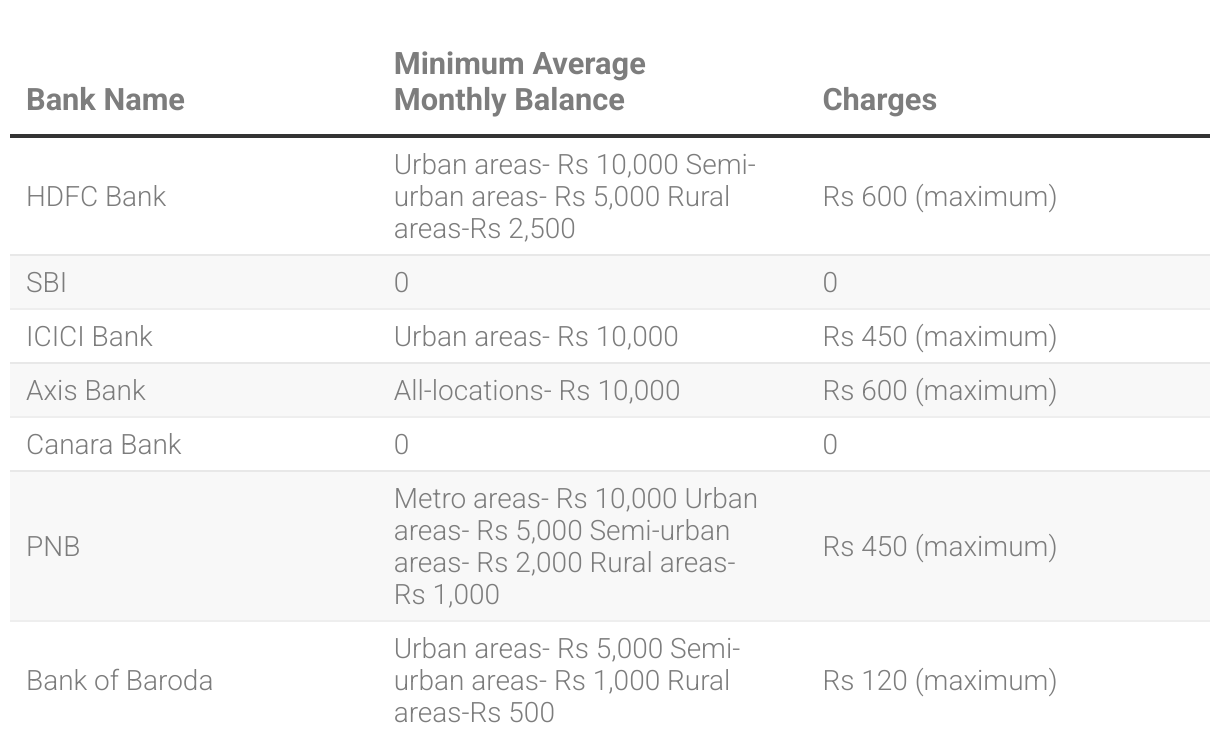Viewport: 1220px width, 748px height.
Task: Click Bank of Baroda's Rs 120 charges
Action: click(939, 681)
